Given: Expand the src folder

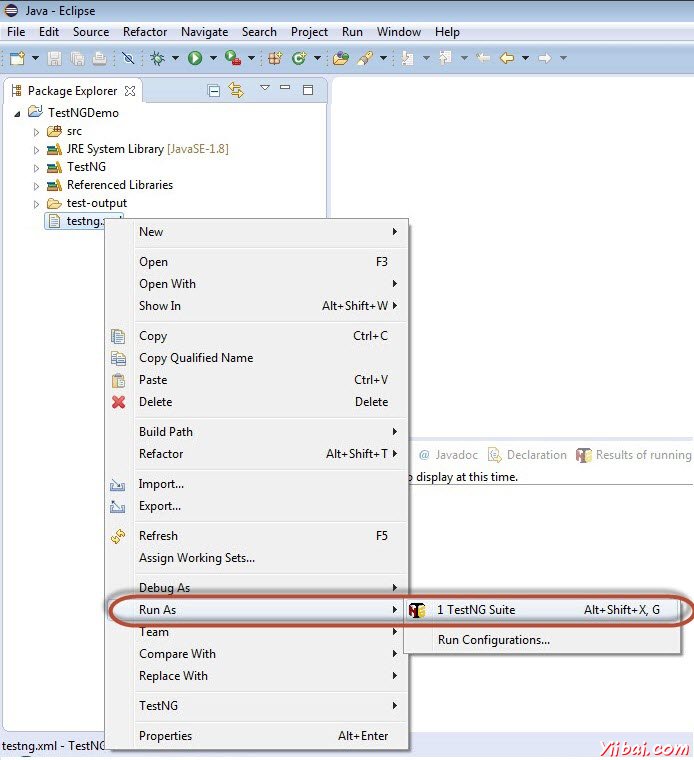Looking at the screenshot, I should tap(36, 132).
